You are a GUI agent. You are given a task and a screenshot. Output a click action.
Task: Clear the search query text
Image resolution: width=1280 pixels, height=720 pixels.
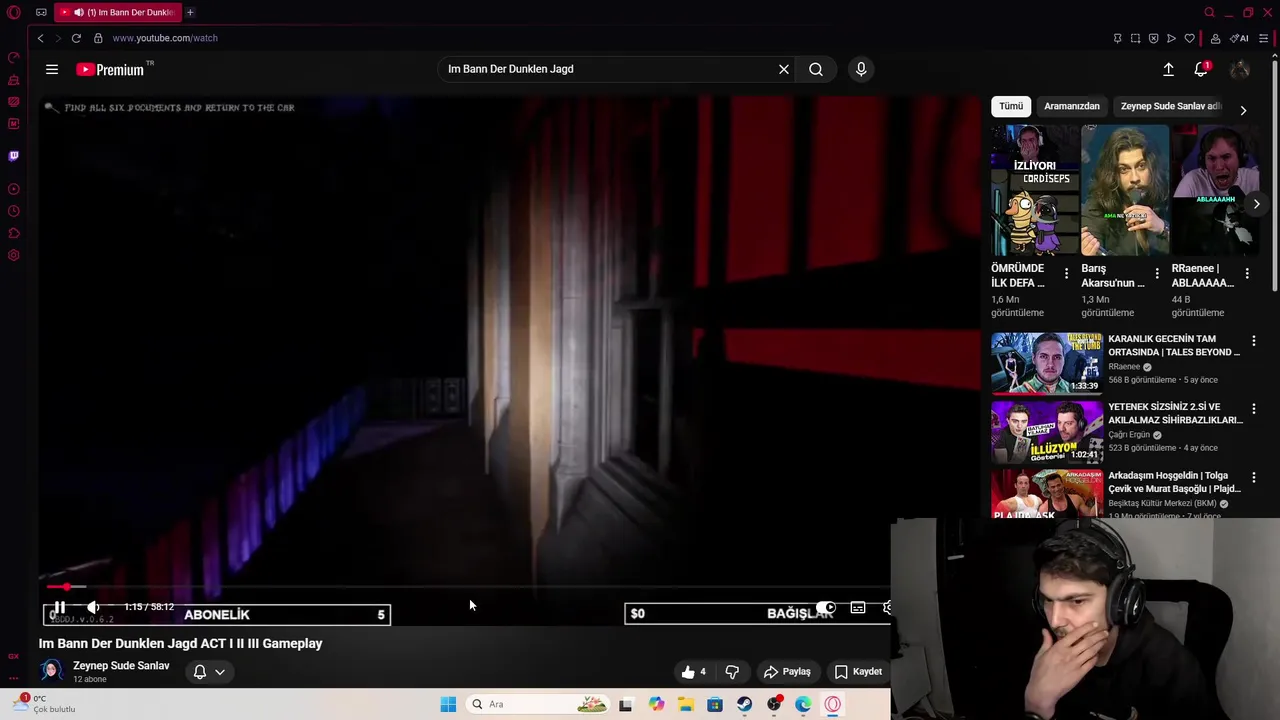784,69
